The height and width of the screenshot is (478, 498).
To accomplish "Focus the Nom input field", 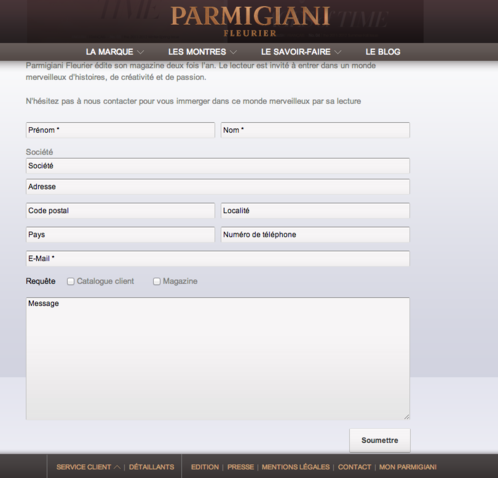I will pyautogui.click(x=315, y=130).
